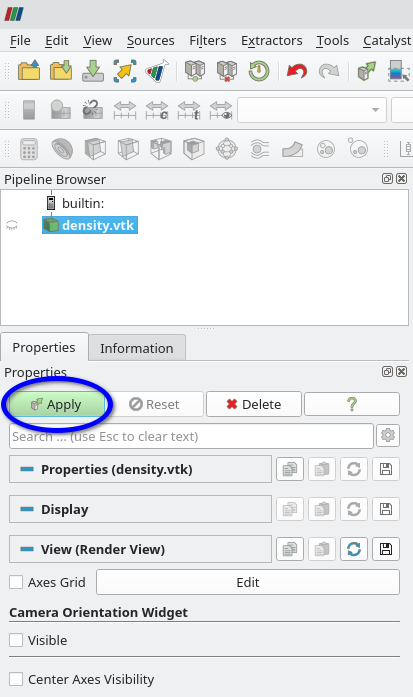Screen dimensions: 413x697
Task: Click the properties search input field
Action: click(191, 436)
